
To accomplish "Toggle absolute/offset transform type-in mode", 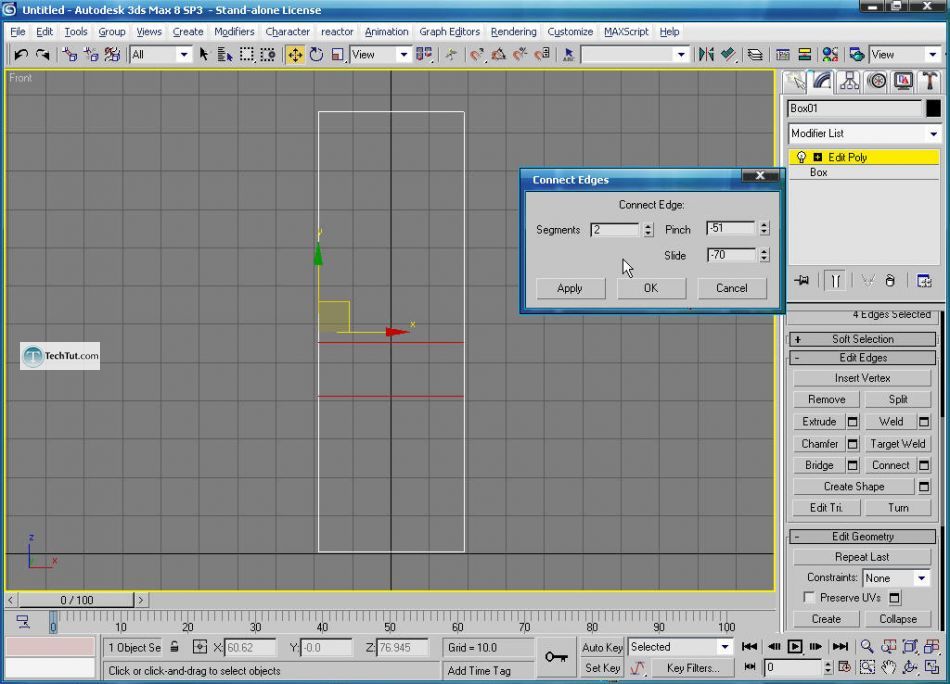I will (200, 647).
